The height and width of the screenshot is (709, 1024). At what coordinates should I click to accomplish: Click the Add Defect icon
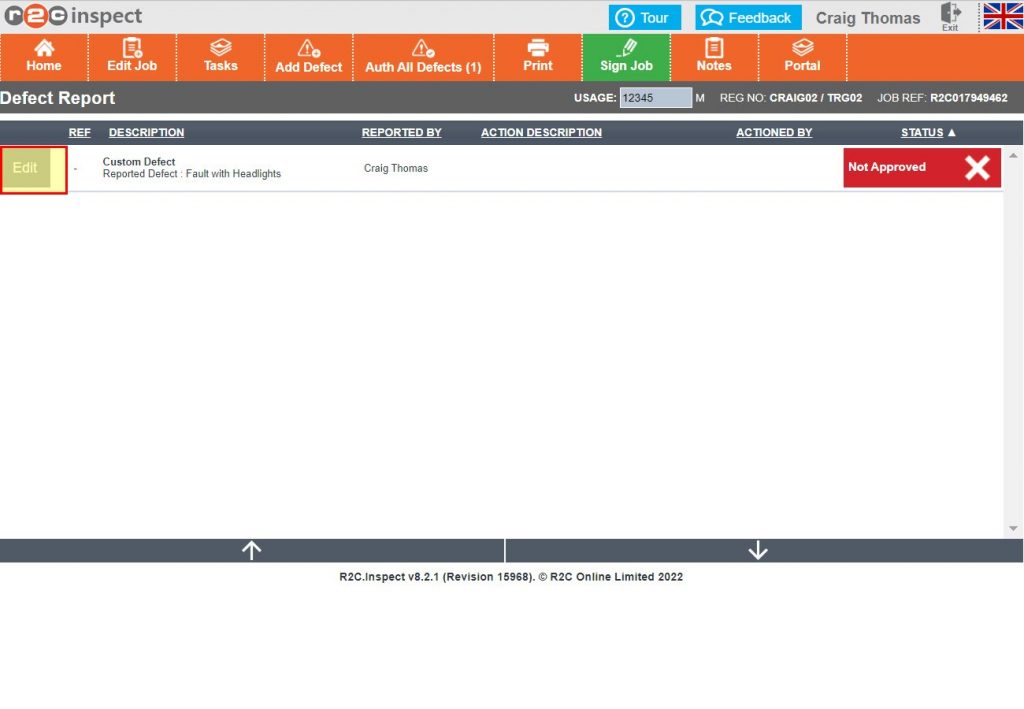(309, 57)
